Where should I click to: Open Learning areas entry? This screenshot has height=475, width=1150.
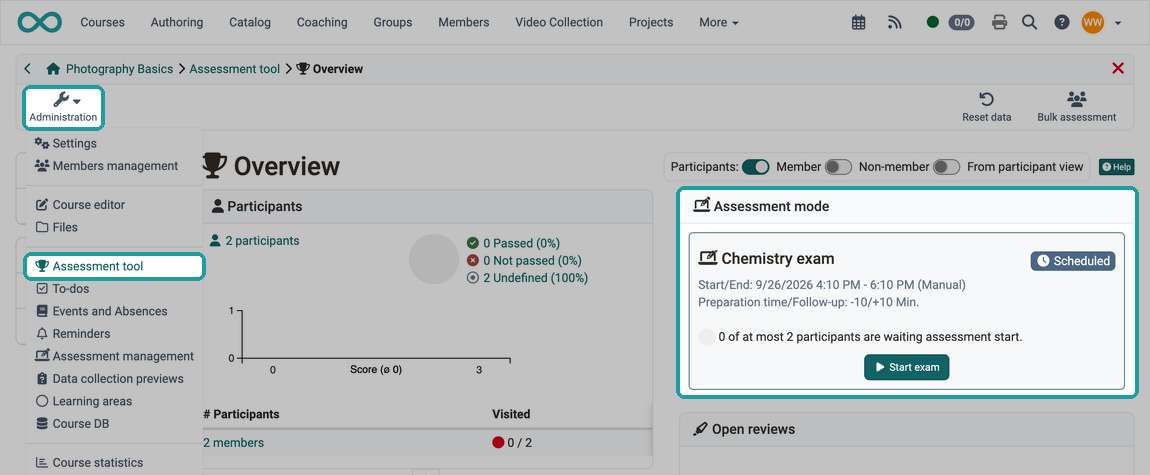(84, 401)
